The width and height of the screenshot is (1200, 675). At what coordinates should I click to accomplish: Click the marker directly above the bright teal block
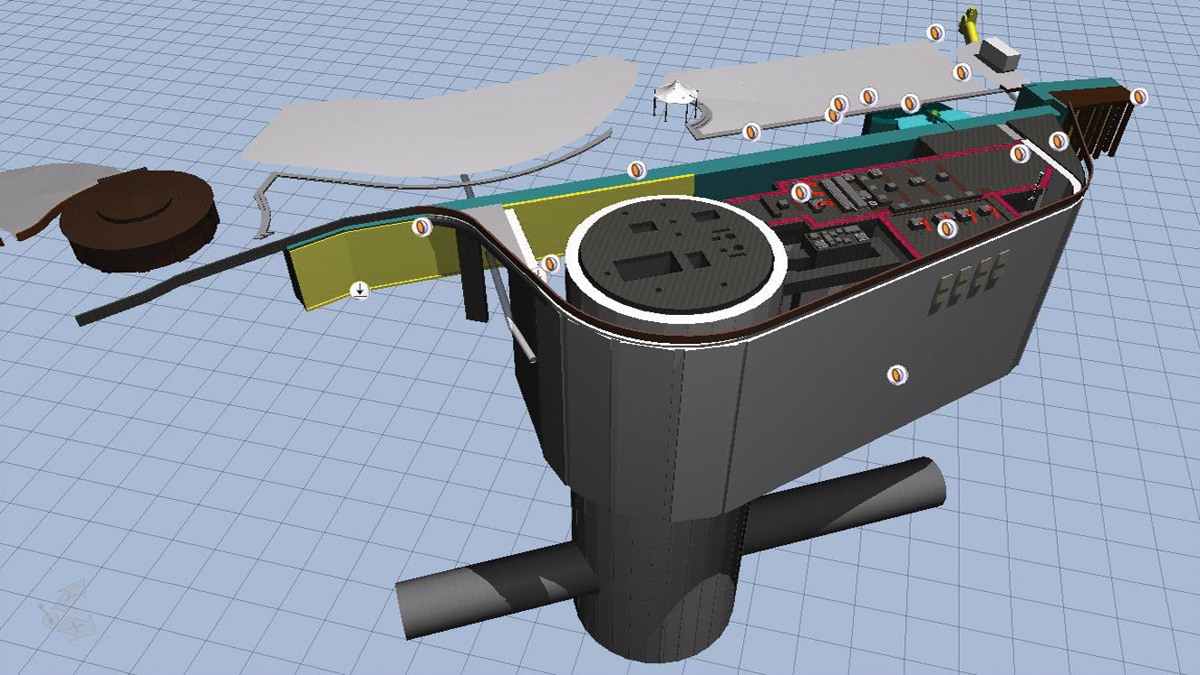[x=909, y=103]
